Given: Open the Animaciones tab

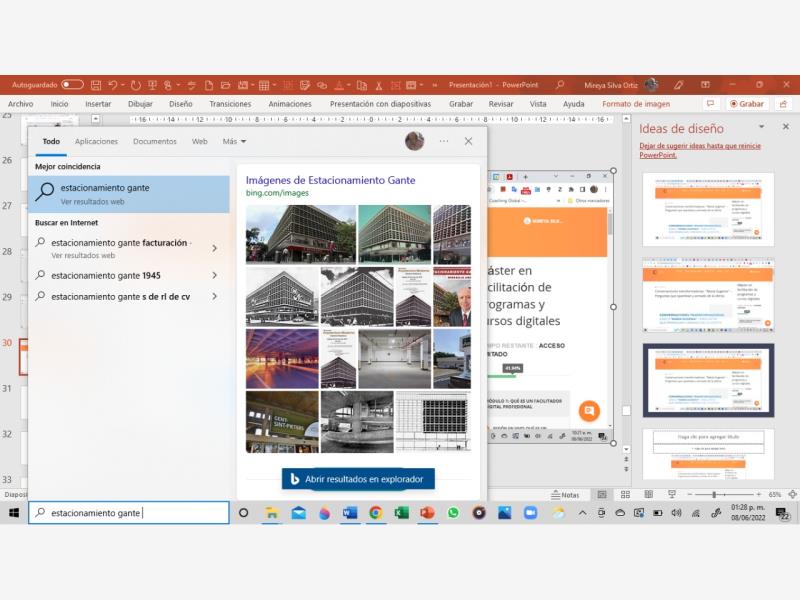Looking at the screenshot, I should coord(290,104).
